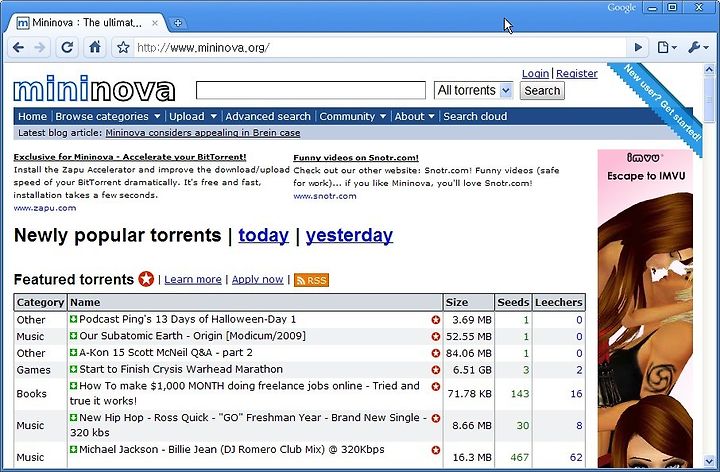Reload the page with the refresh icon
This screenshot has width=720, height=472.
pyautogui.click(x=67, y=47)
